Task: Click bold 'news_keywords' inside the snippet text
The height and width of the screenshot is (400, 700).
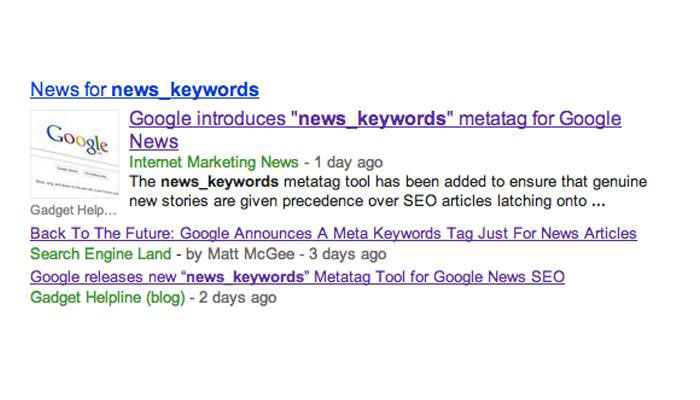Action: (x=220, y=182)
